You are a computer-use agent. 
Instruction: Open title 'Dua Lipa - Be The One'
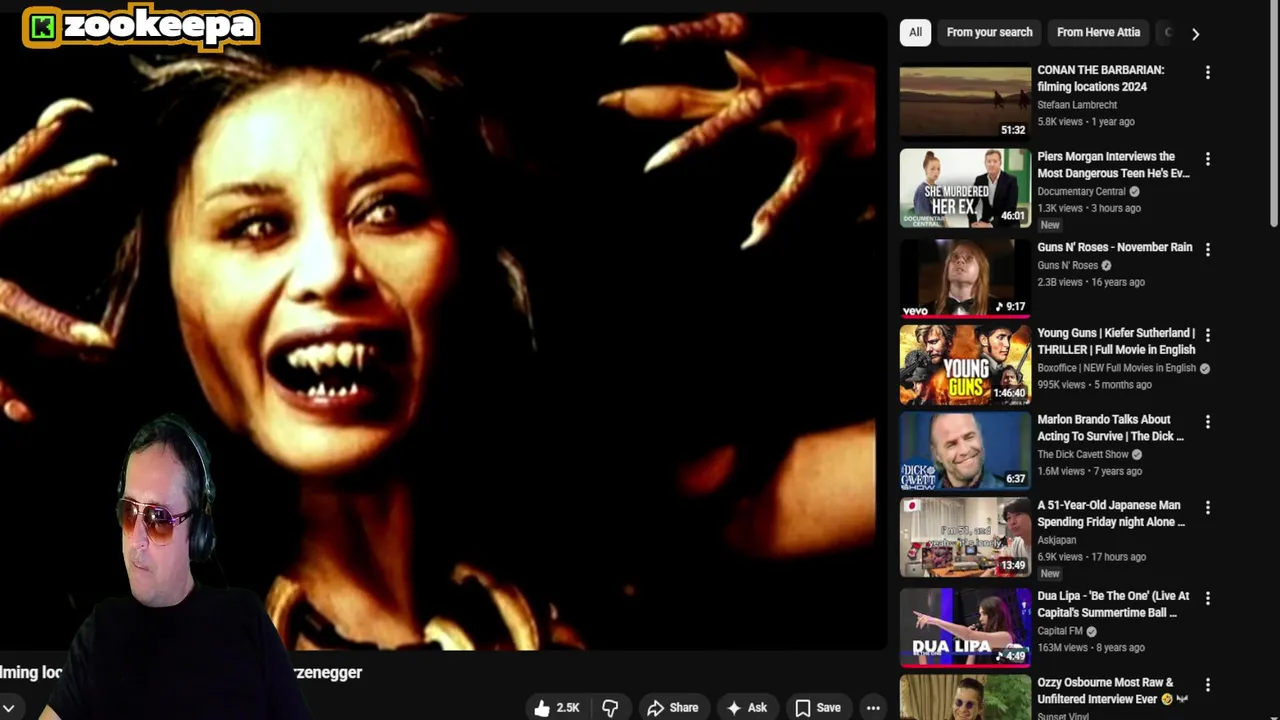click(1113, 604)
